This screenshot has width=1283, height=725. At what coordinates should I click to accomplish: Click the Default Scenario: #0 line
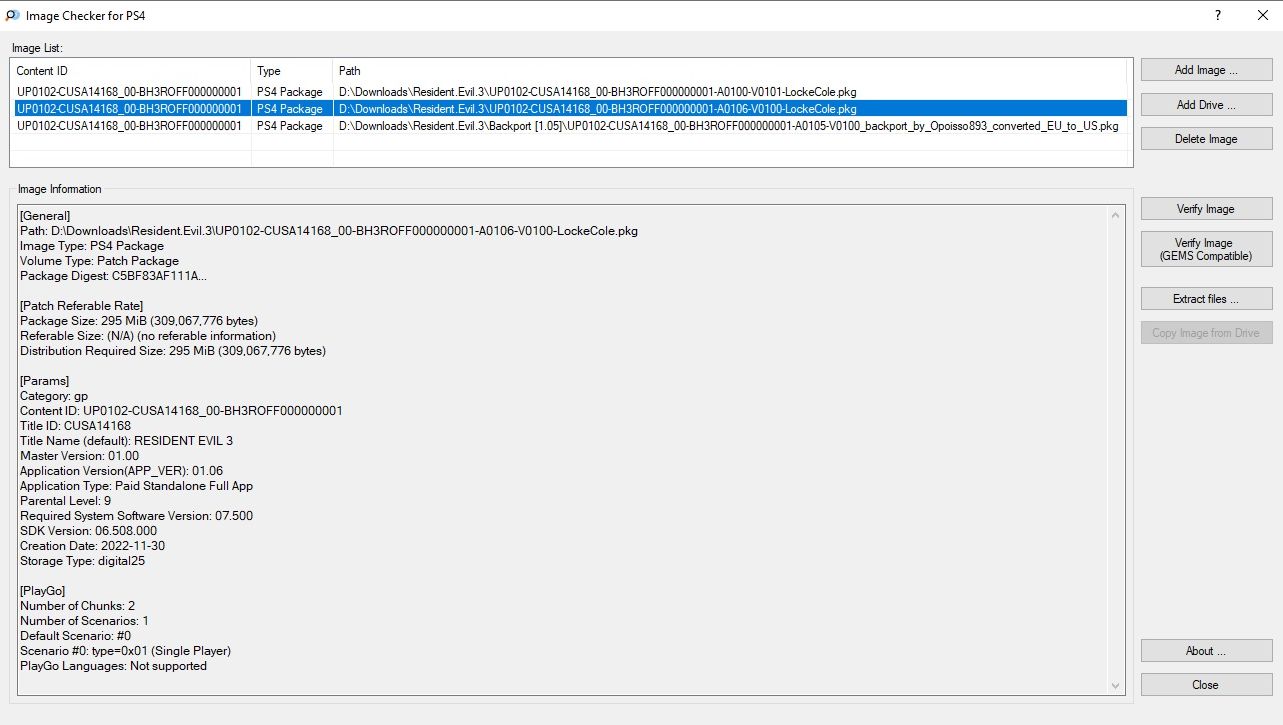click(75, 636)
